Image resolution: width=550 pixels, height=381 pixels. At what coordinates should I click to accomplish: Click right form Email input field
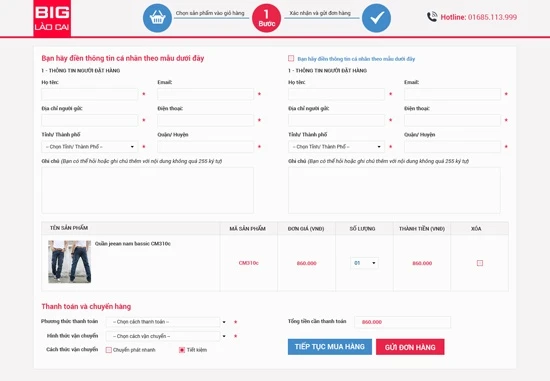click(x=452, y=94)
